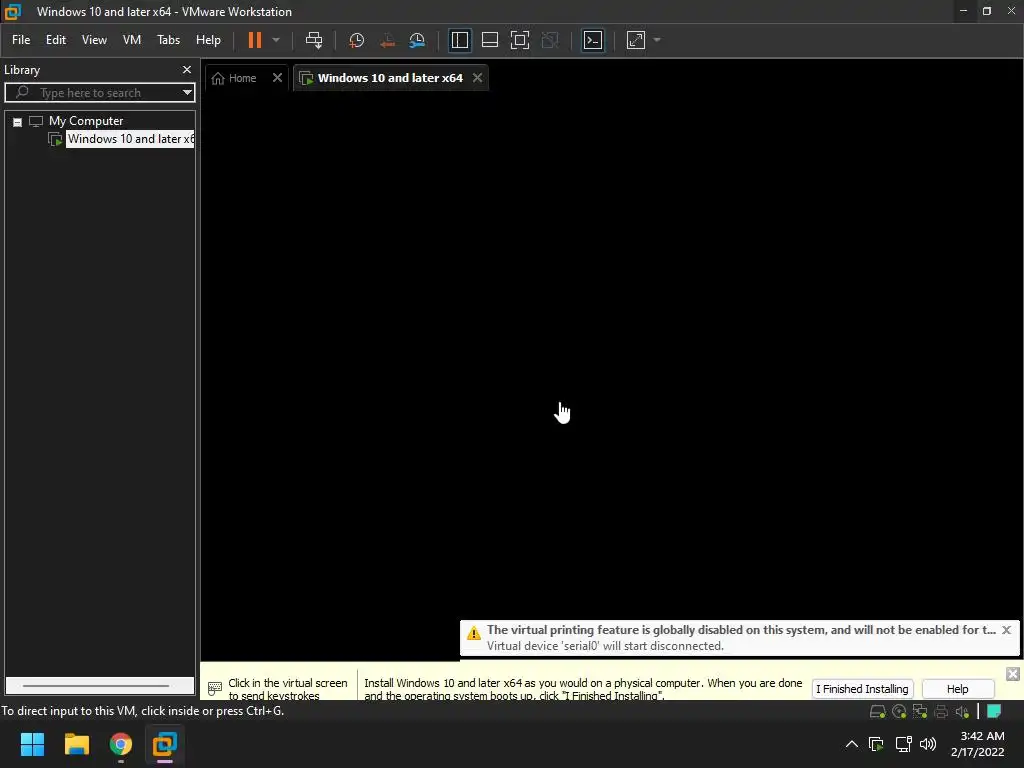1024x768 pixels.
Task: Click the Send Ctrl+Alt+Del toolbar icon
Action: tap(314, 40)
